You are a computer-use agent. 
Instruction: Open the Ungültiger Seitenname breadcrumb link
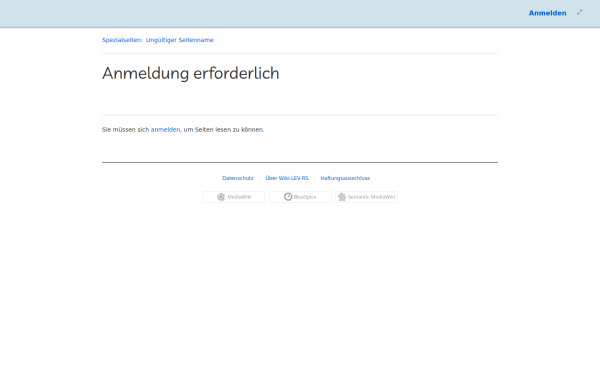pyautogui.click(x=179, y=40)
